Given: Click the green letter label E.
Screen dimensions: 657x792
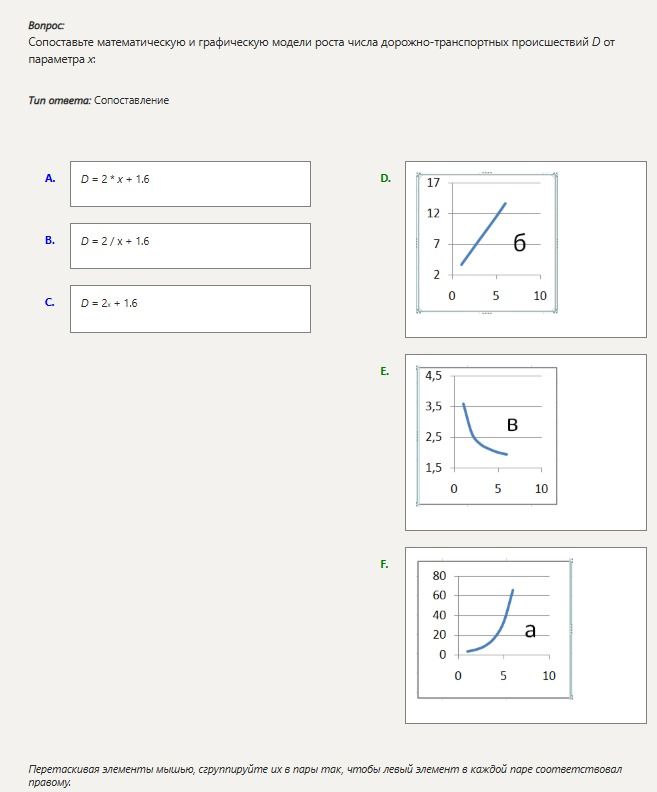Looking at the screenshot, I should (385, 371).
